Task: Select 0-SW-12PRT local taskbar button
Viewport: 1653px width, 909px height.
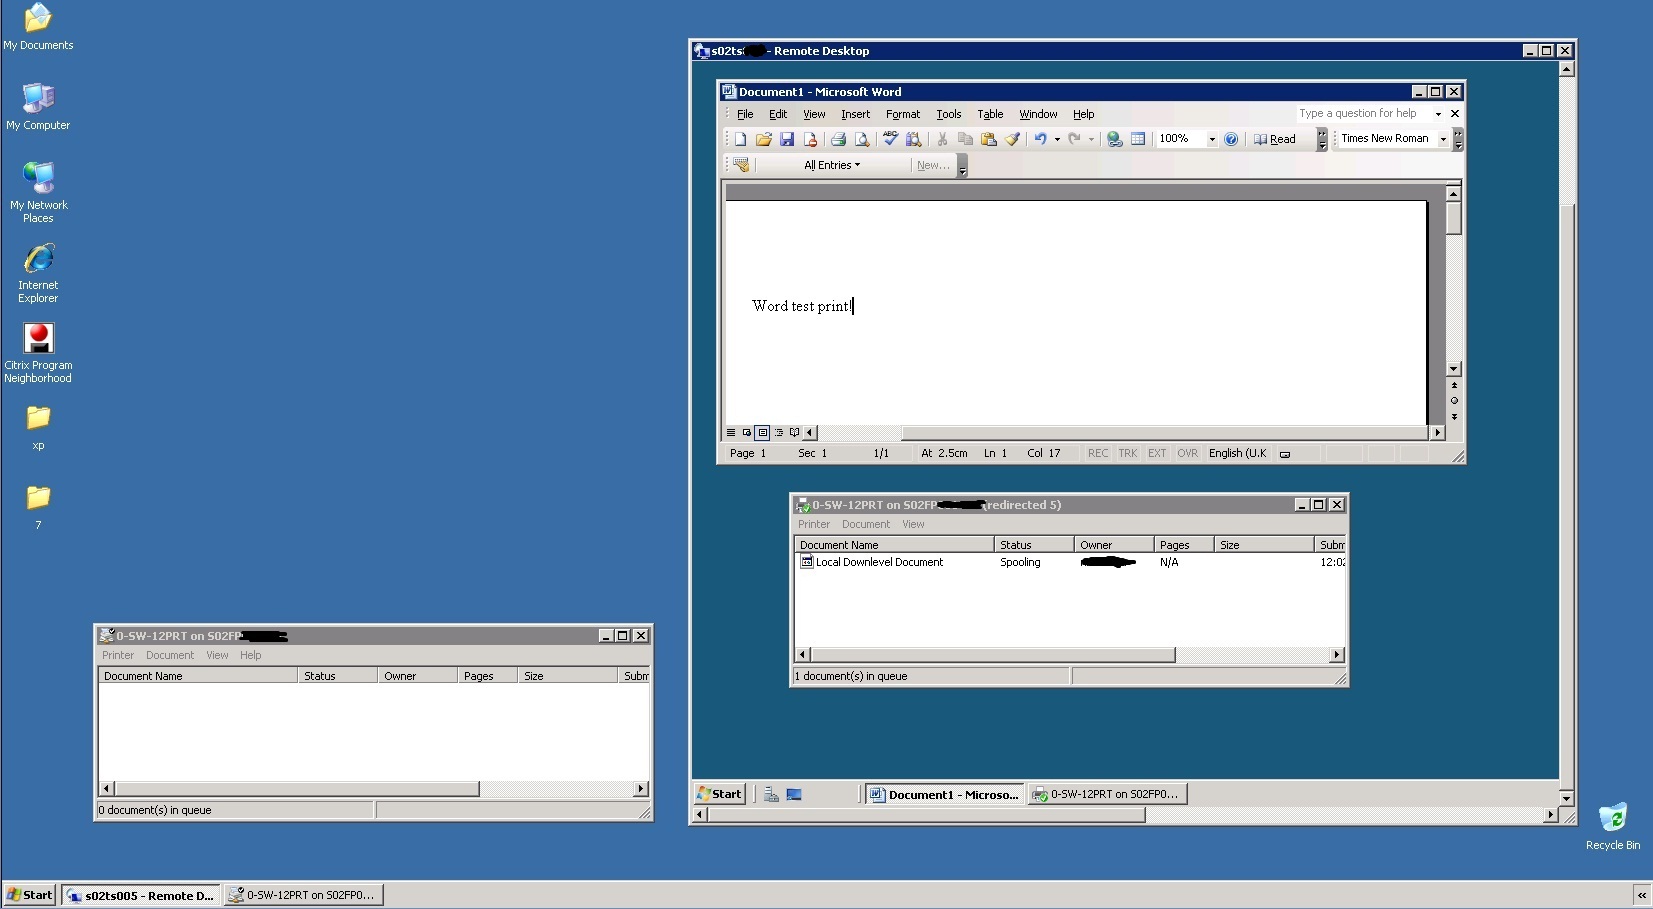Action: [x=303, y=895]
